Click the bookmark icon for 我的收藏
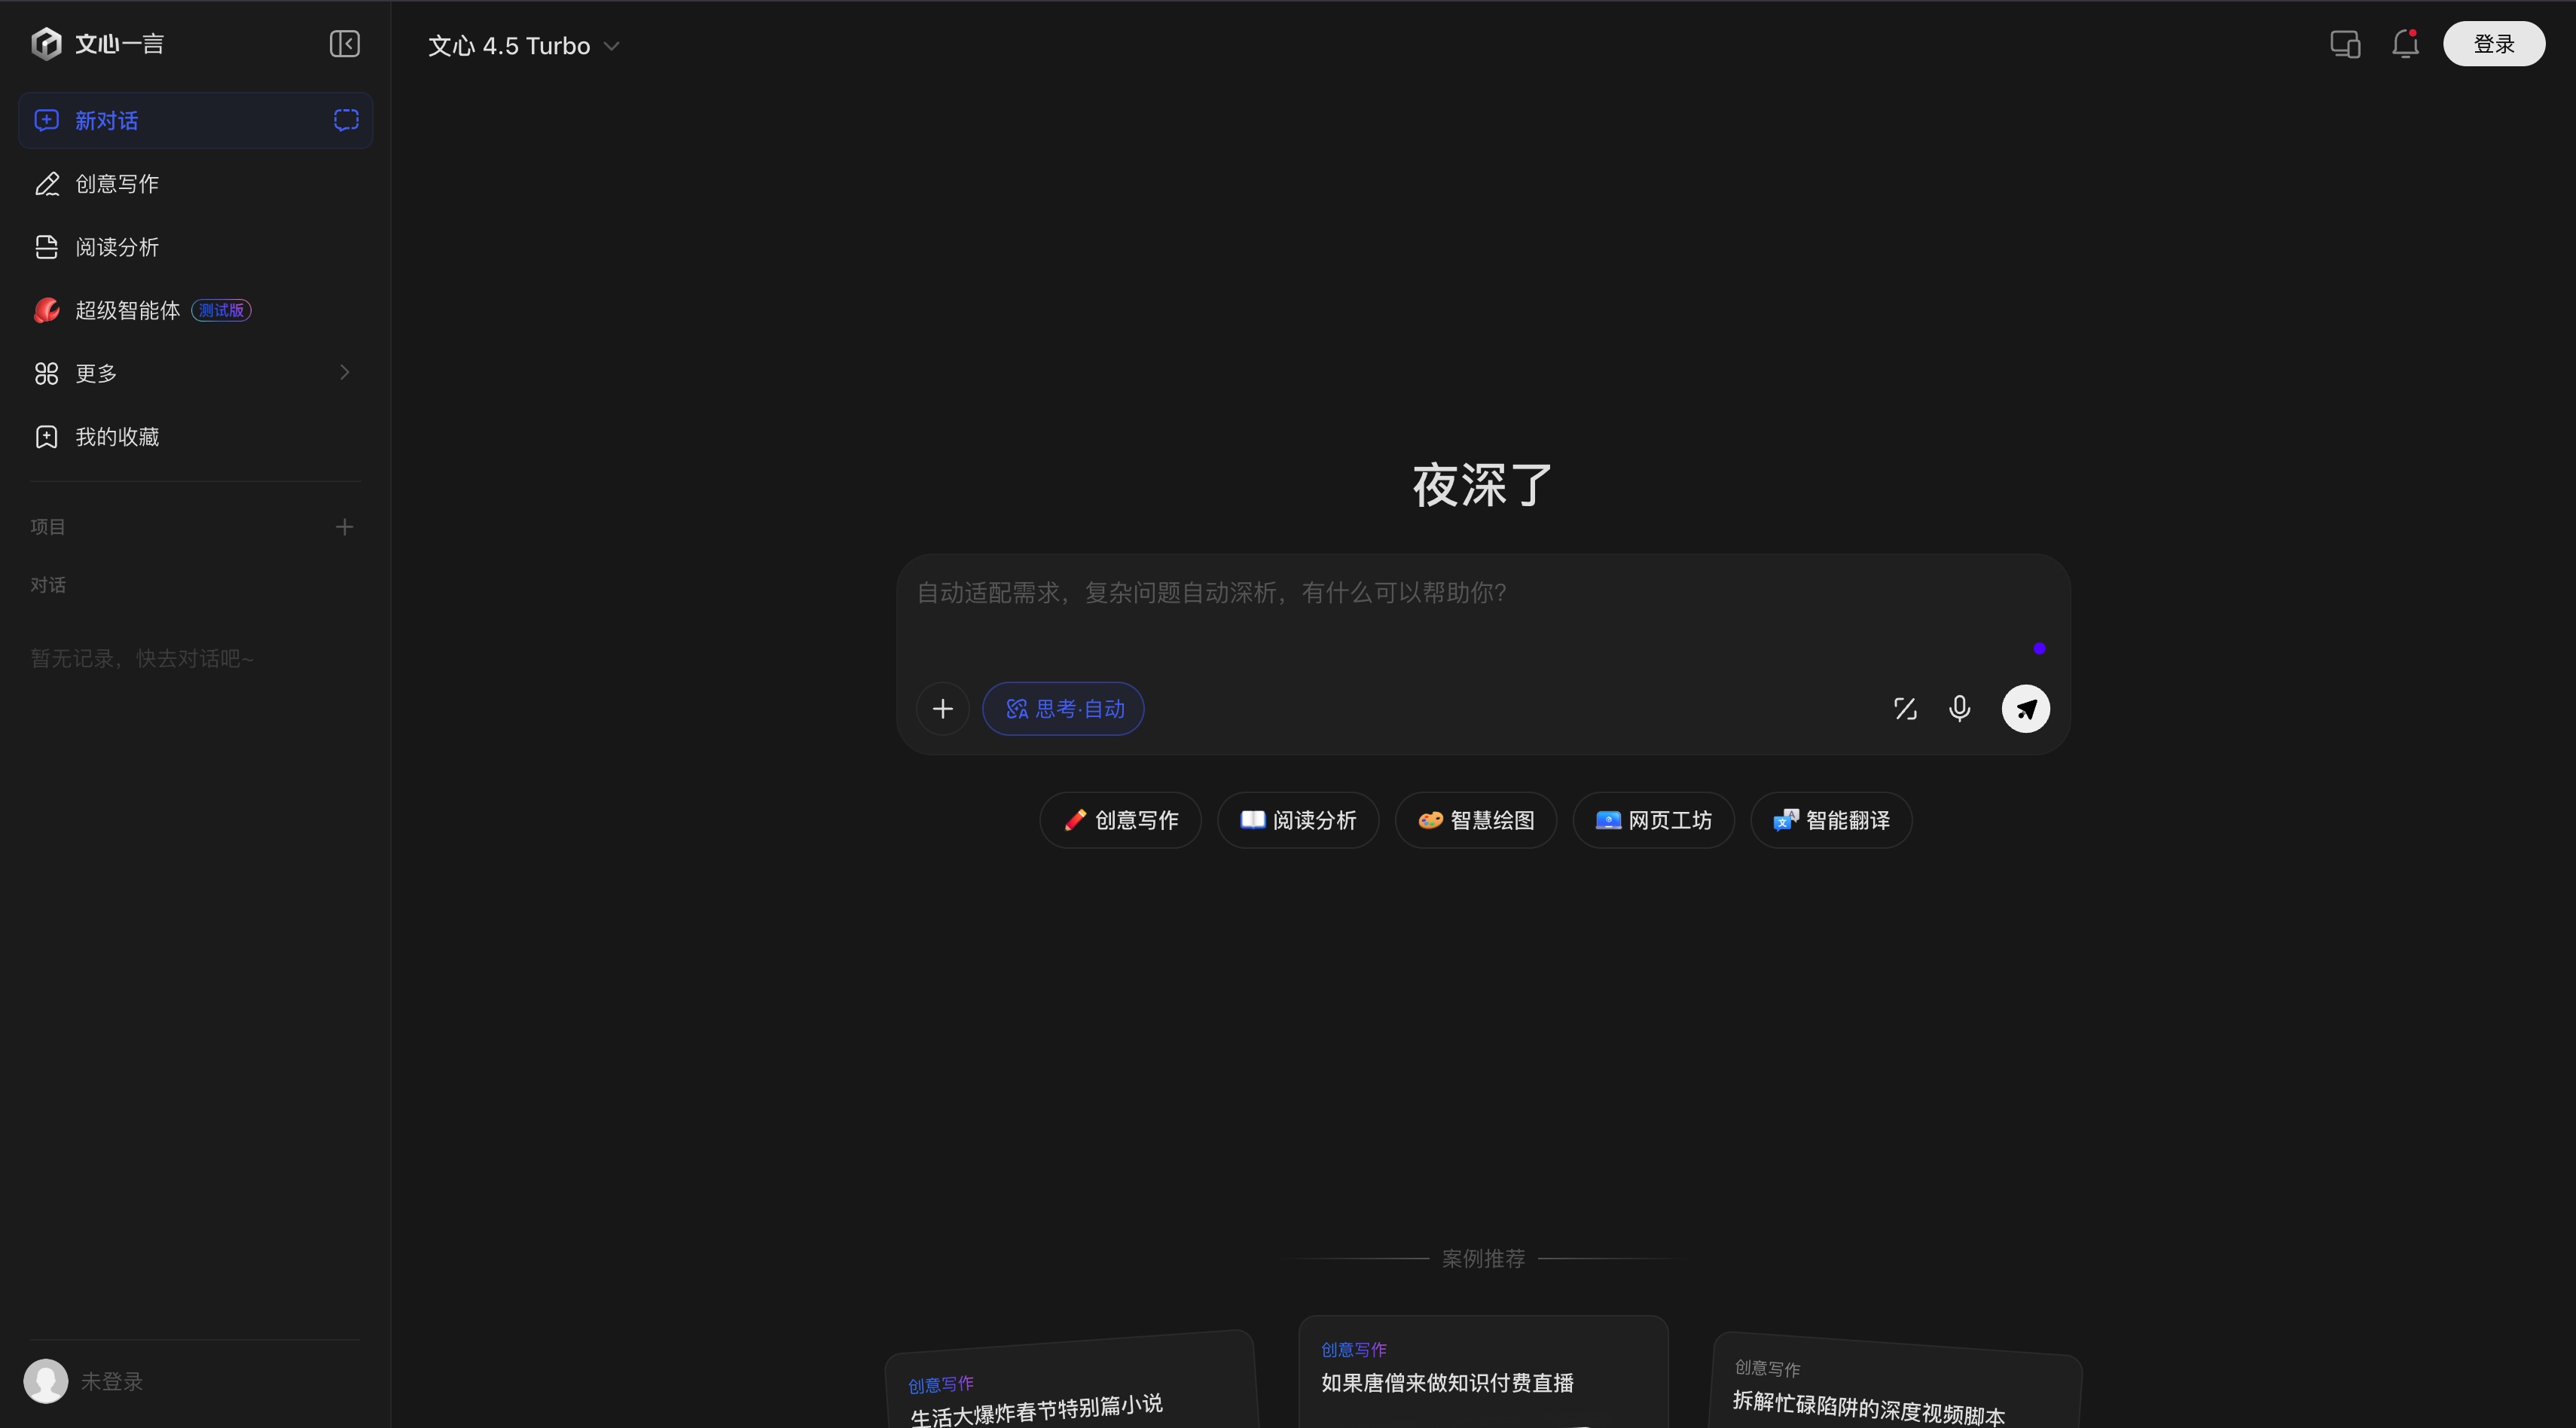 (47, 437)
